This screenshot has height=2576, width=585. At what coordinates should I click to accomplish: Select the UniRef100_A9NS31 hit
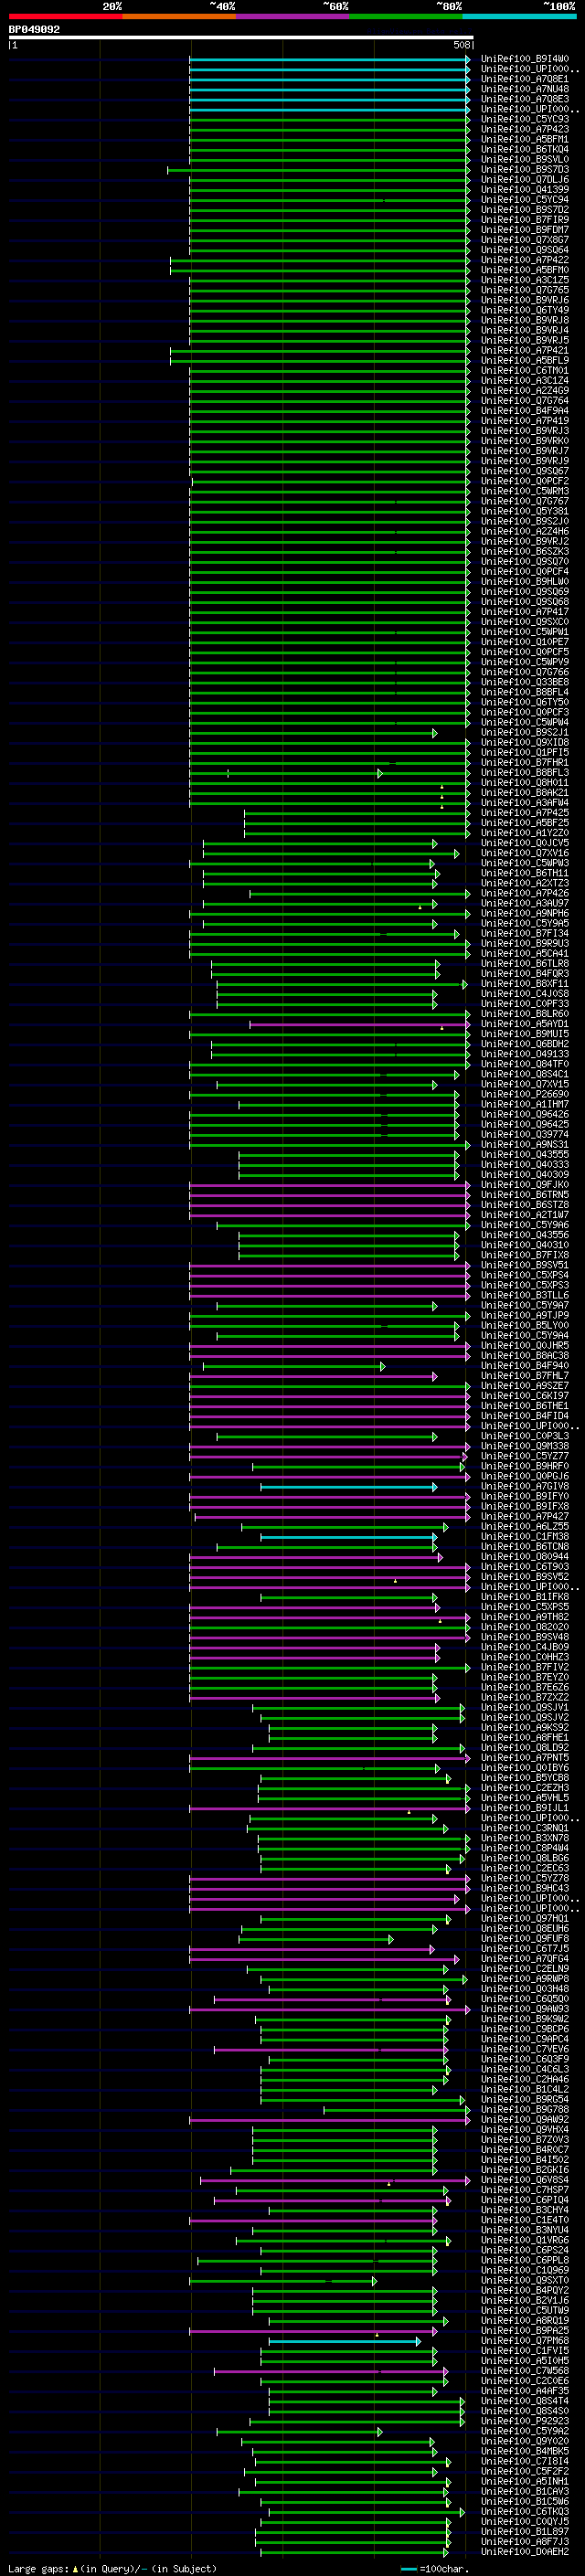[524, 1144]
